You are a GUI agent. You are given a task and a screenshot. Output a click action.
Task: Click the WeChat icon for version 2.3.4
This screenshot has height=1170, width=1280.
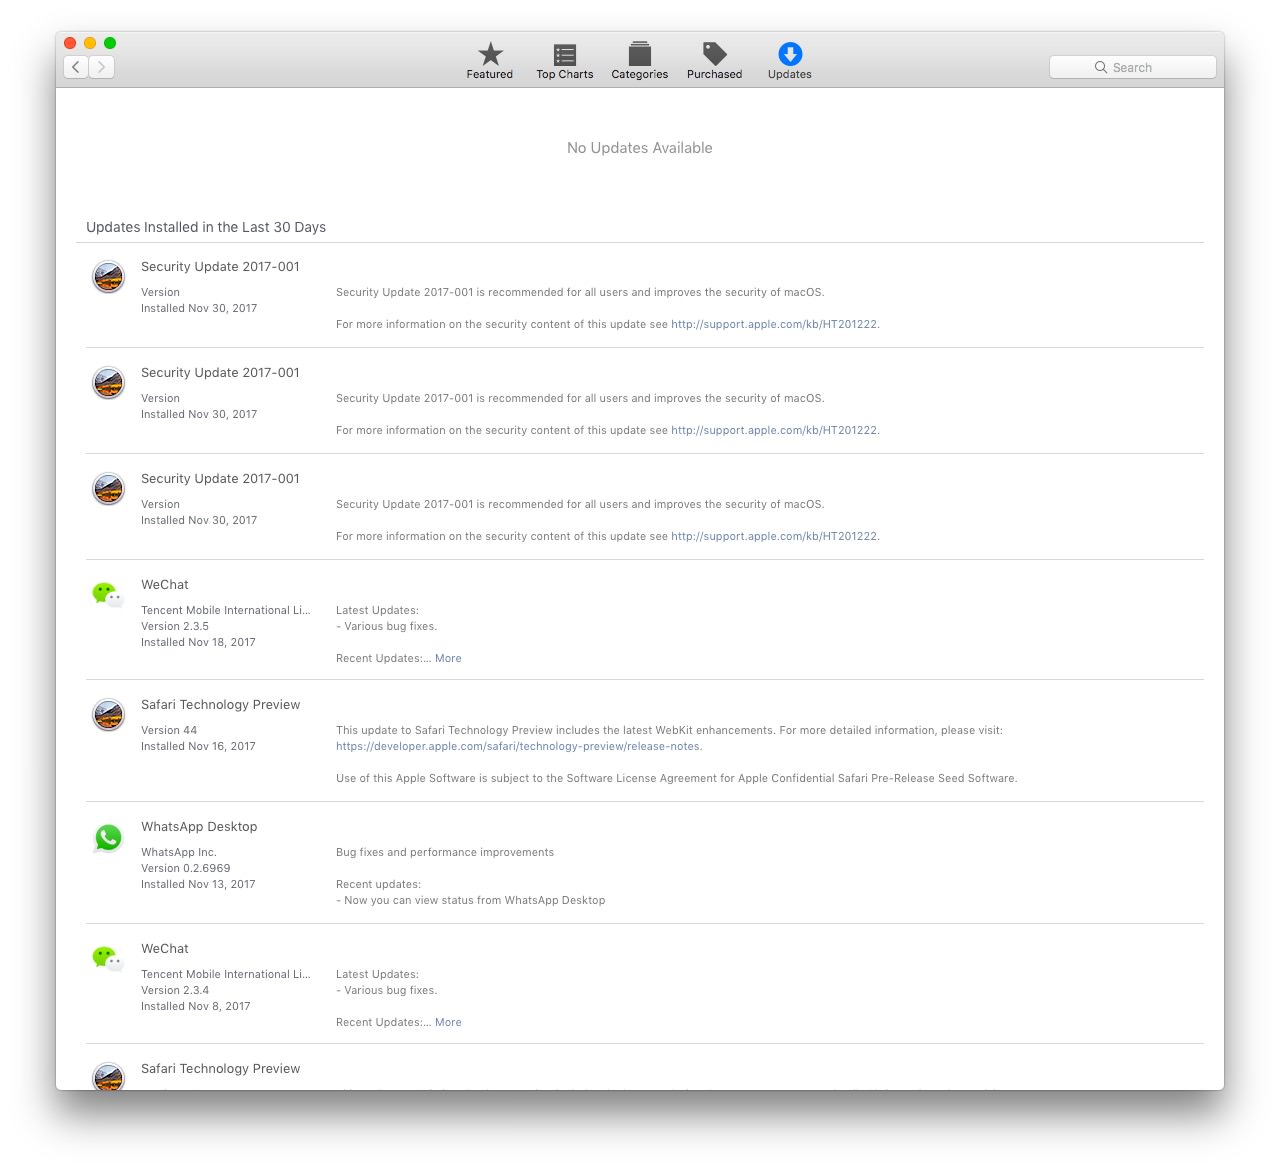coord(108,959)
